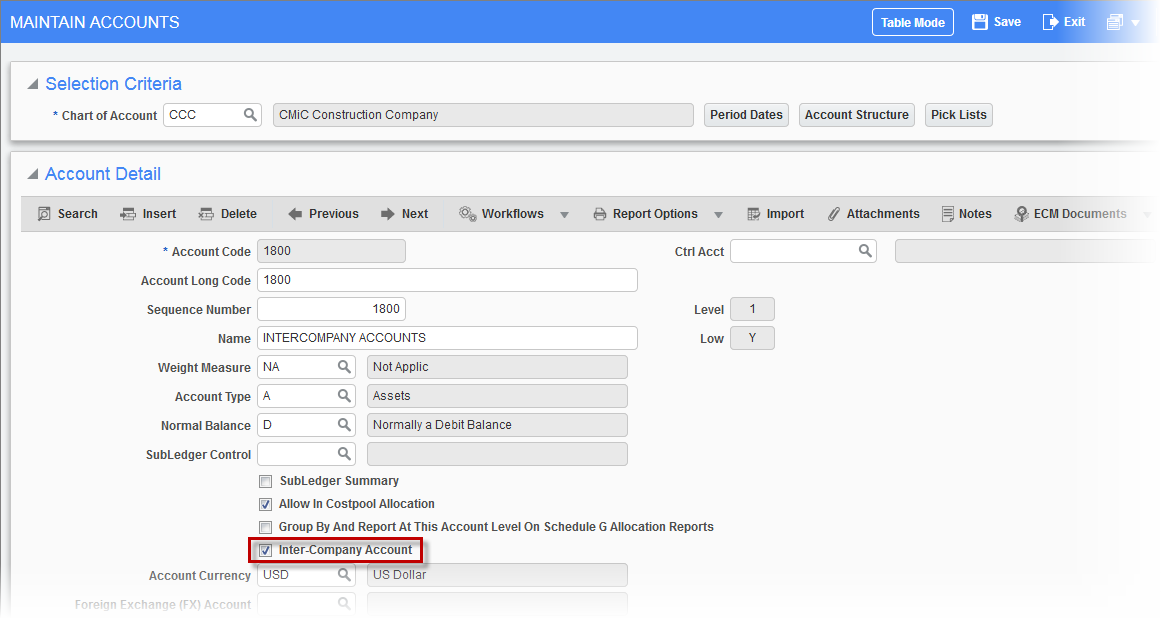Open the SubLedger Control lookup magnifier
This screenshot has height=619, width=1161.
pos(344,453)
